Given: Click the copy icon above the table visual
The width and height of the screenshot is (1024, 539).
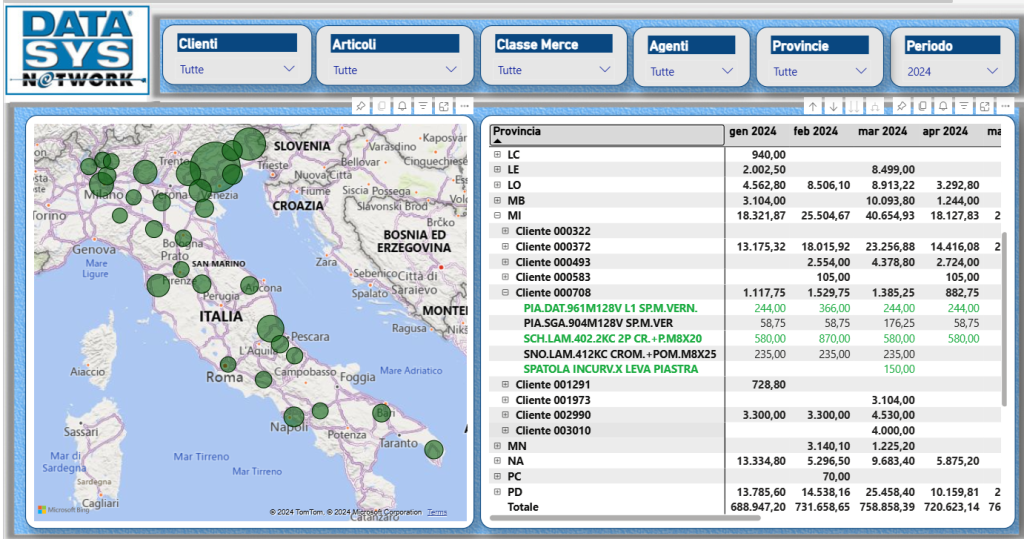Looking at the screenshot, I should [922, 106].
